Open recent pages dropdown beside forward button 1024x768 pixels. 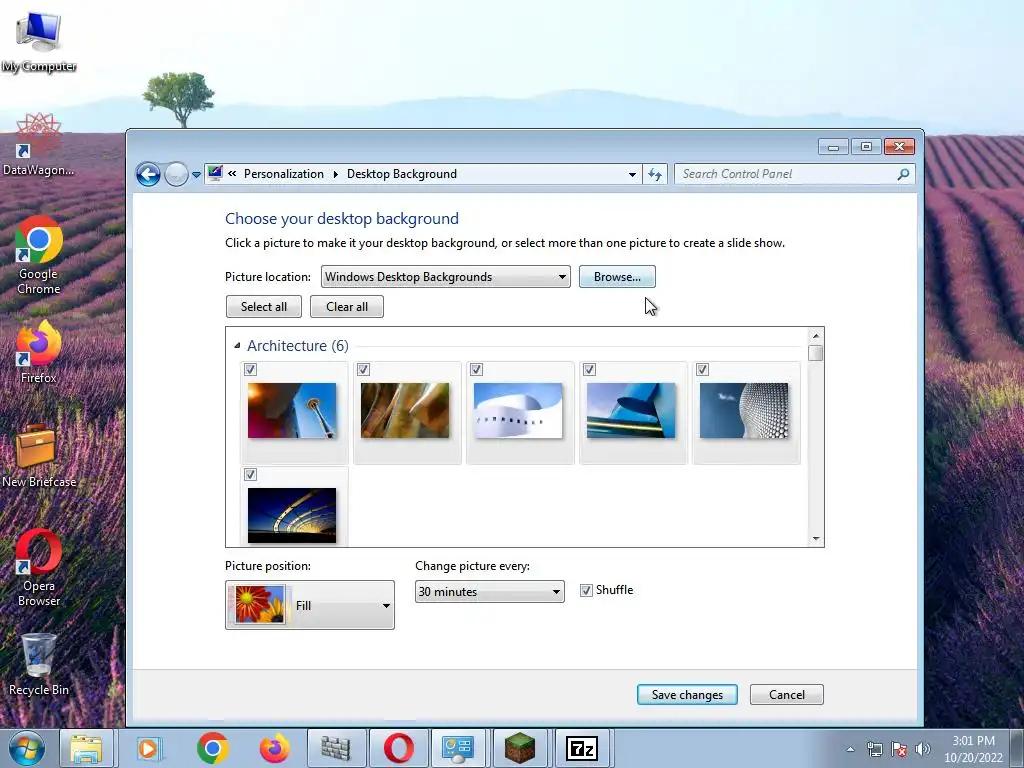[x=196, y=175]
